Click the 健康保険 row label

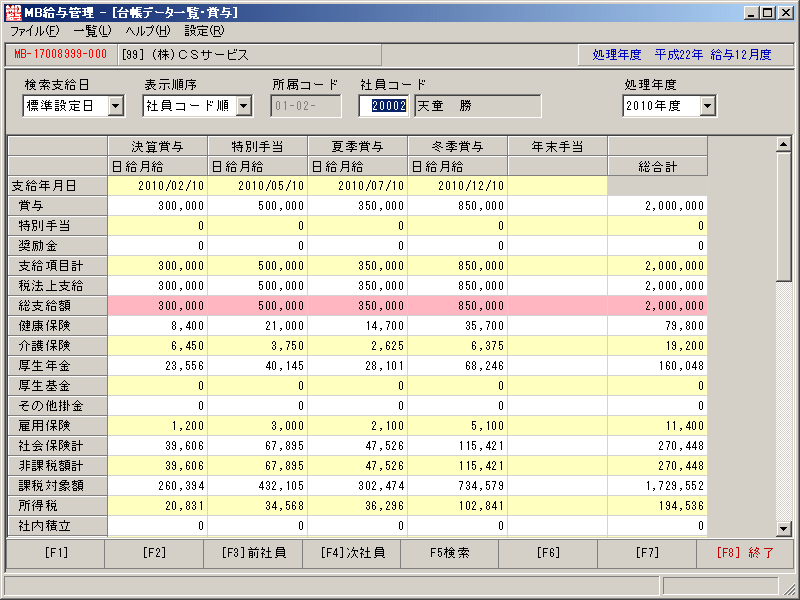point(58,326)
